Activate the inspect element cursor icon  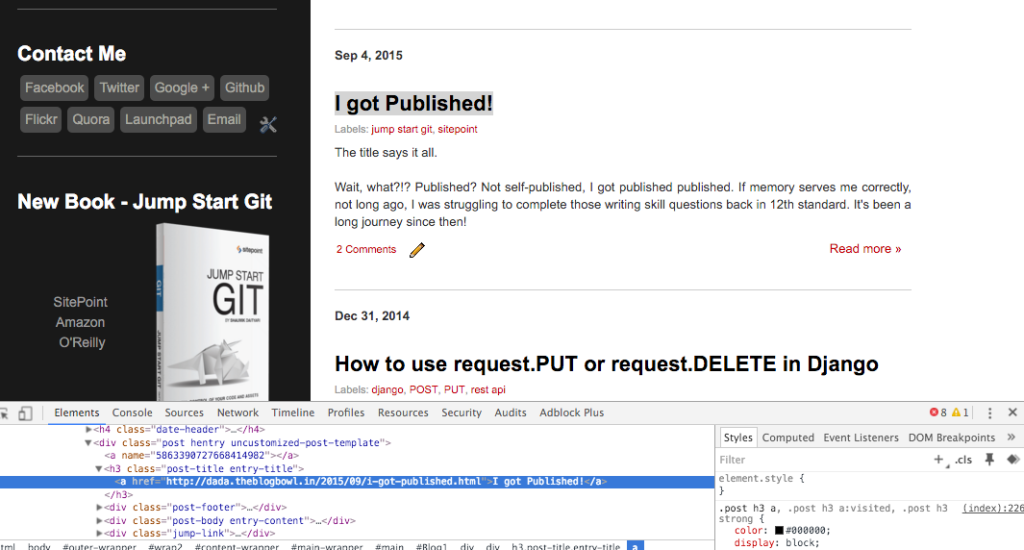pyautogui.click(x=4, y=413)
